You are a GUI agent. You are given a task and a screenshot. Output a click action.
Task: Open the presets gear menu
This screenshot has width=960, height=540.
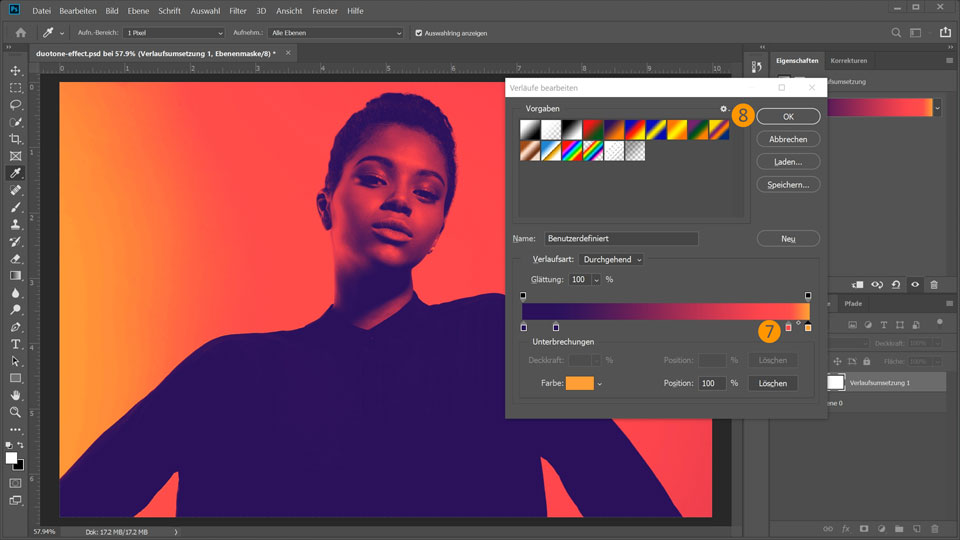(x=723, y=108)
